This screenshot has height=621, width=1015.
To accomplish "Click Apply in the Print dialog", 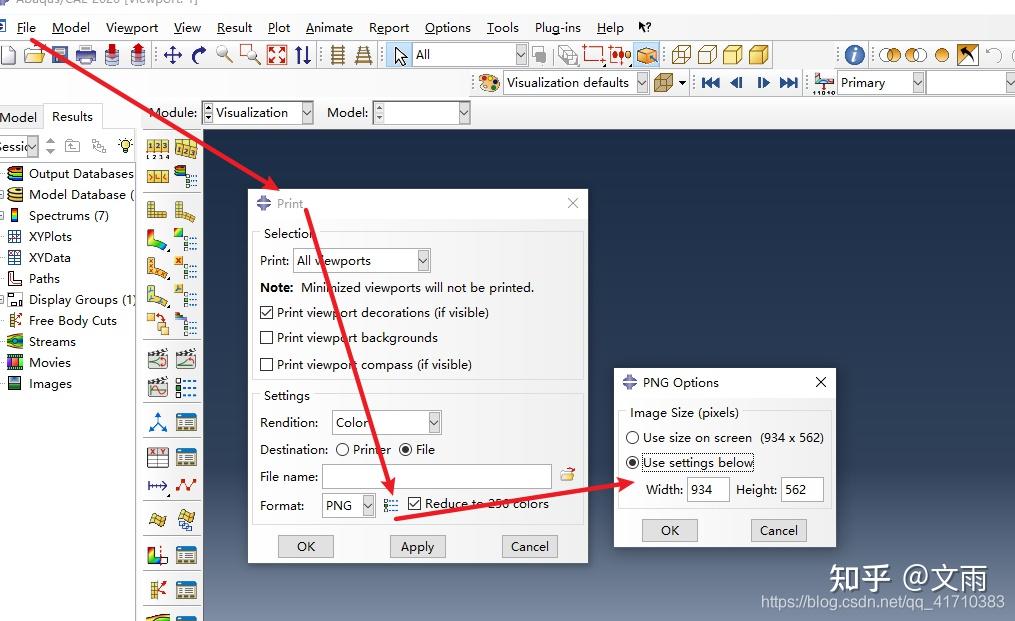I will click(x=417, y=546).
